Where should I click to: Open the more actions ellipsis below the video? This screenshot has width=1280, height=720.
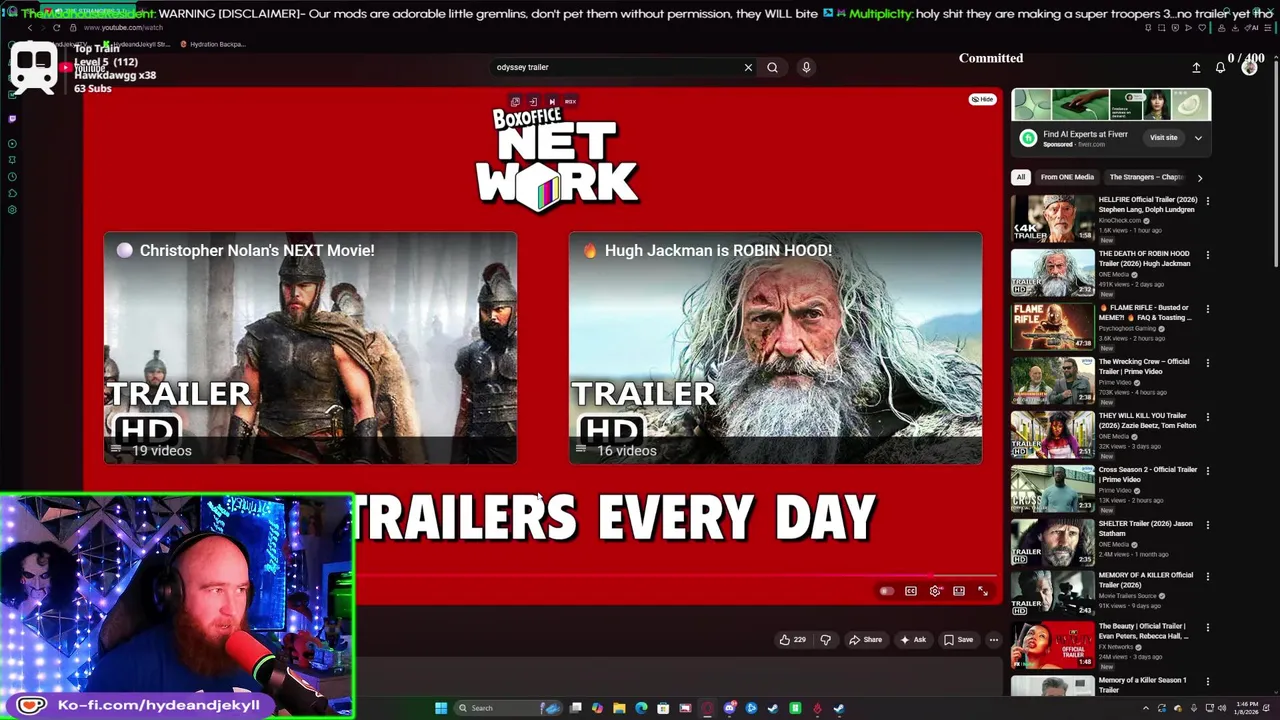click(993, 640)
